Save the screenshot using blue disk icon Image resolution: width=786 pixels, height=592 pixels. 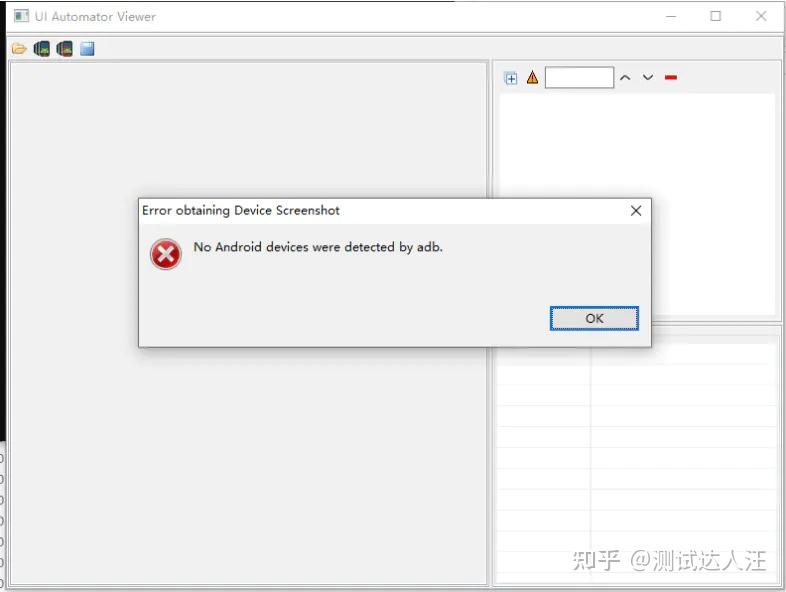click(x=87, y=49)
